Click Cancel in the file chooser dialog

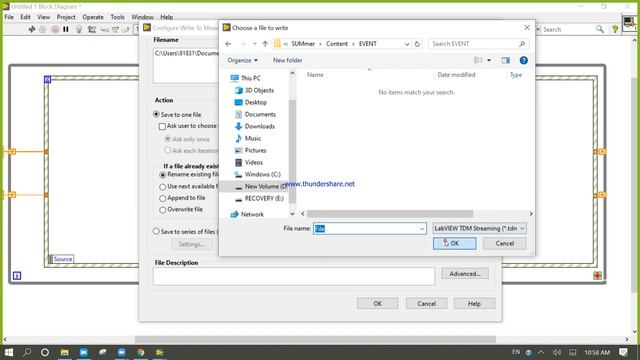point(504,244)
